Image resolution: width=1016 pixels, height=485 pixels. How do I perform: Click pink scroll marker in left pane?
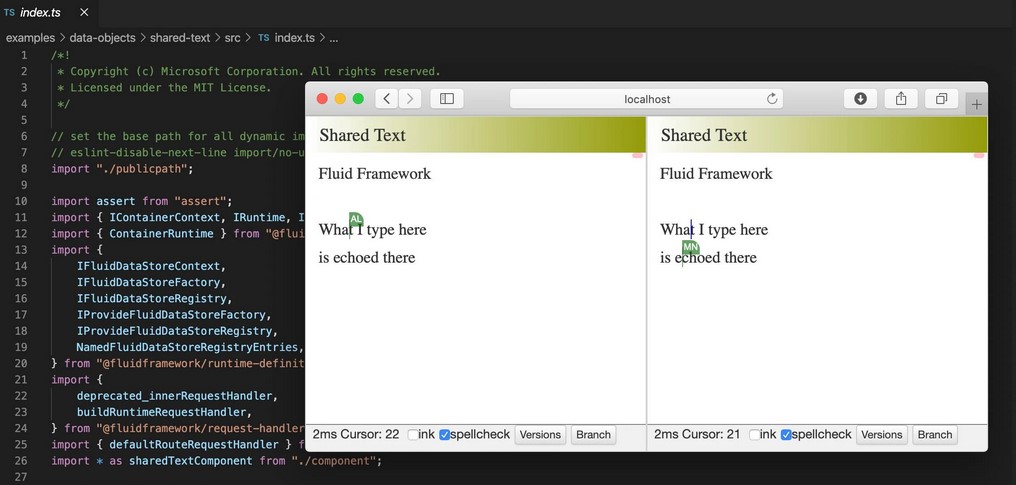[x=638, y=155]
